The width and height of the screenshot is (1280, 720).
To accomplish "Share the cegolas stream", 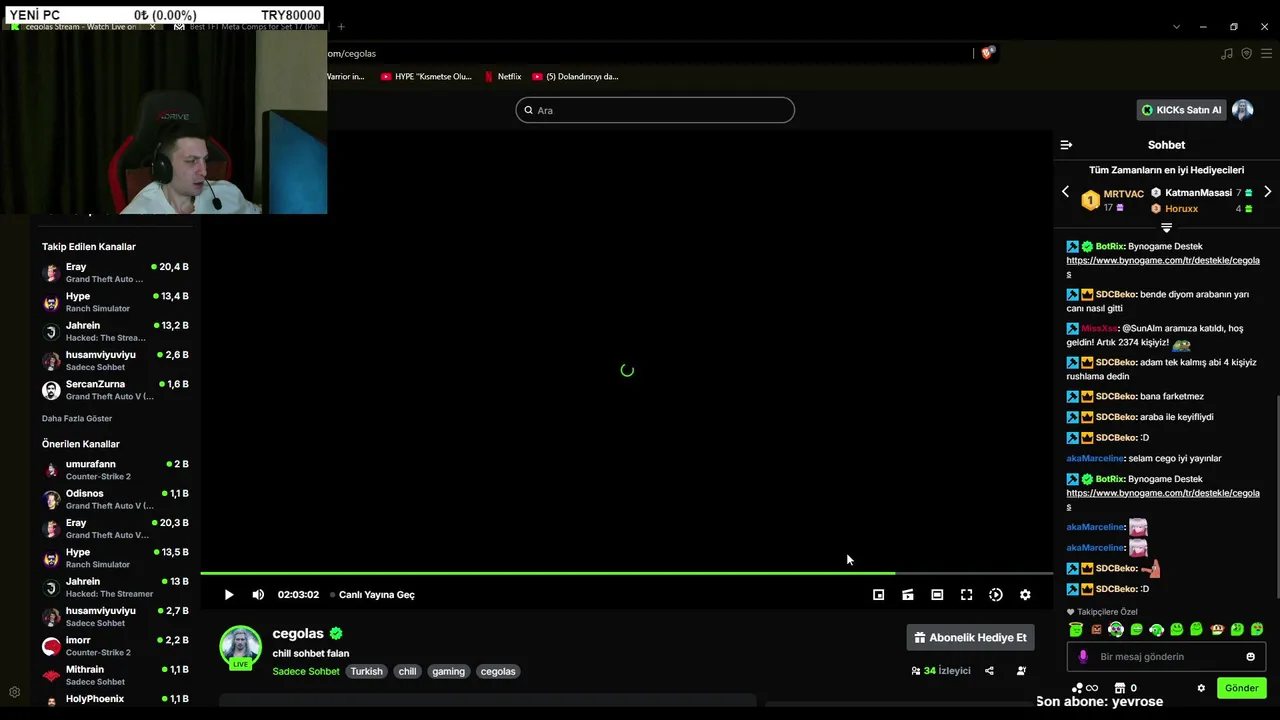I will [989, 671].
